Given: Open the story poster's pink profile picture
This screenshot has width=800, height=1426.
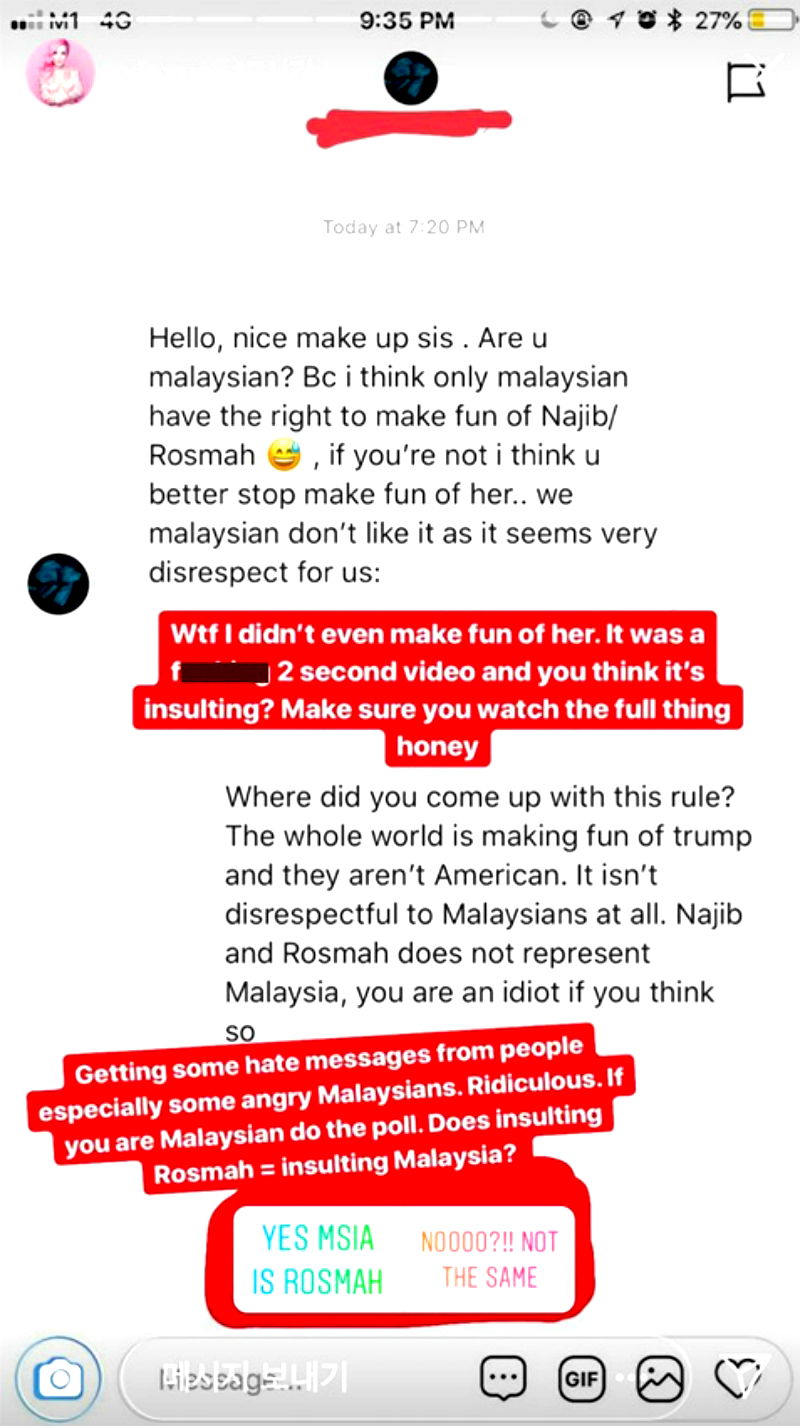Looking at the screenshot, I should pyautogui.click(x=60, y=74).
